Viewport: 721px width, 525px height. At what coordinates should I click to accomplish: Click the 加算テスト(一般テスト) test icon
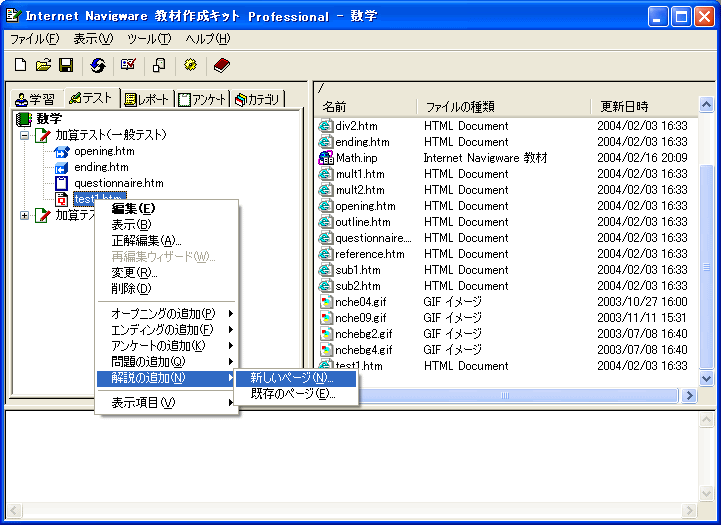point(43,135)
